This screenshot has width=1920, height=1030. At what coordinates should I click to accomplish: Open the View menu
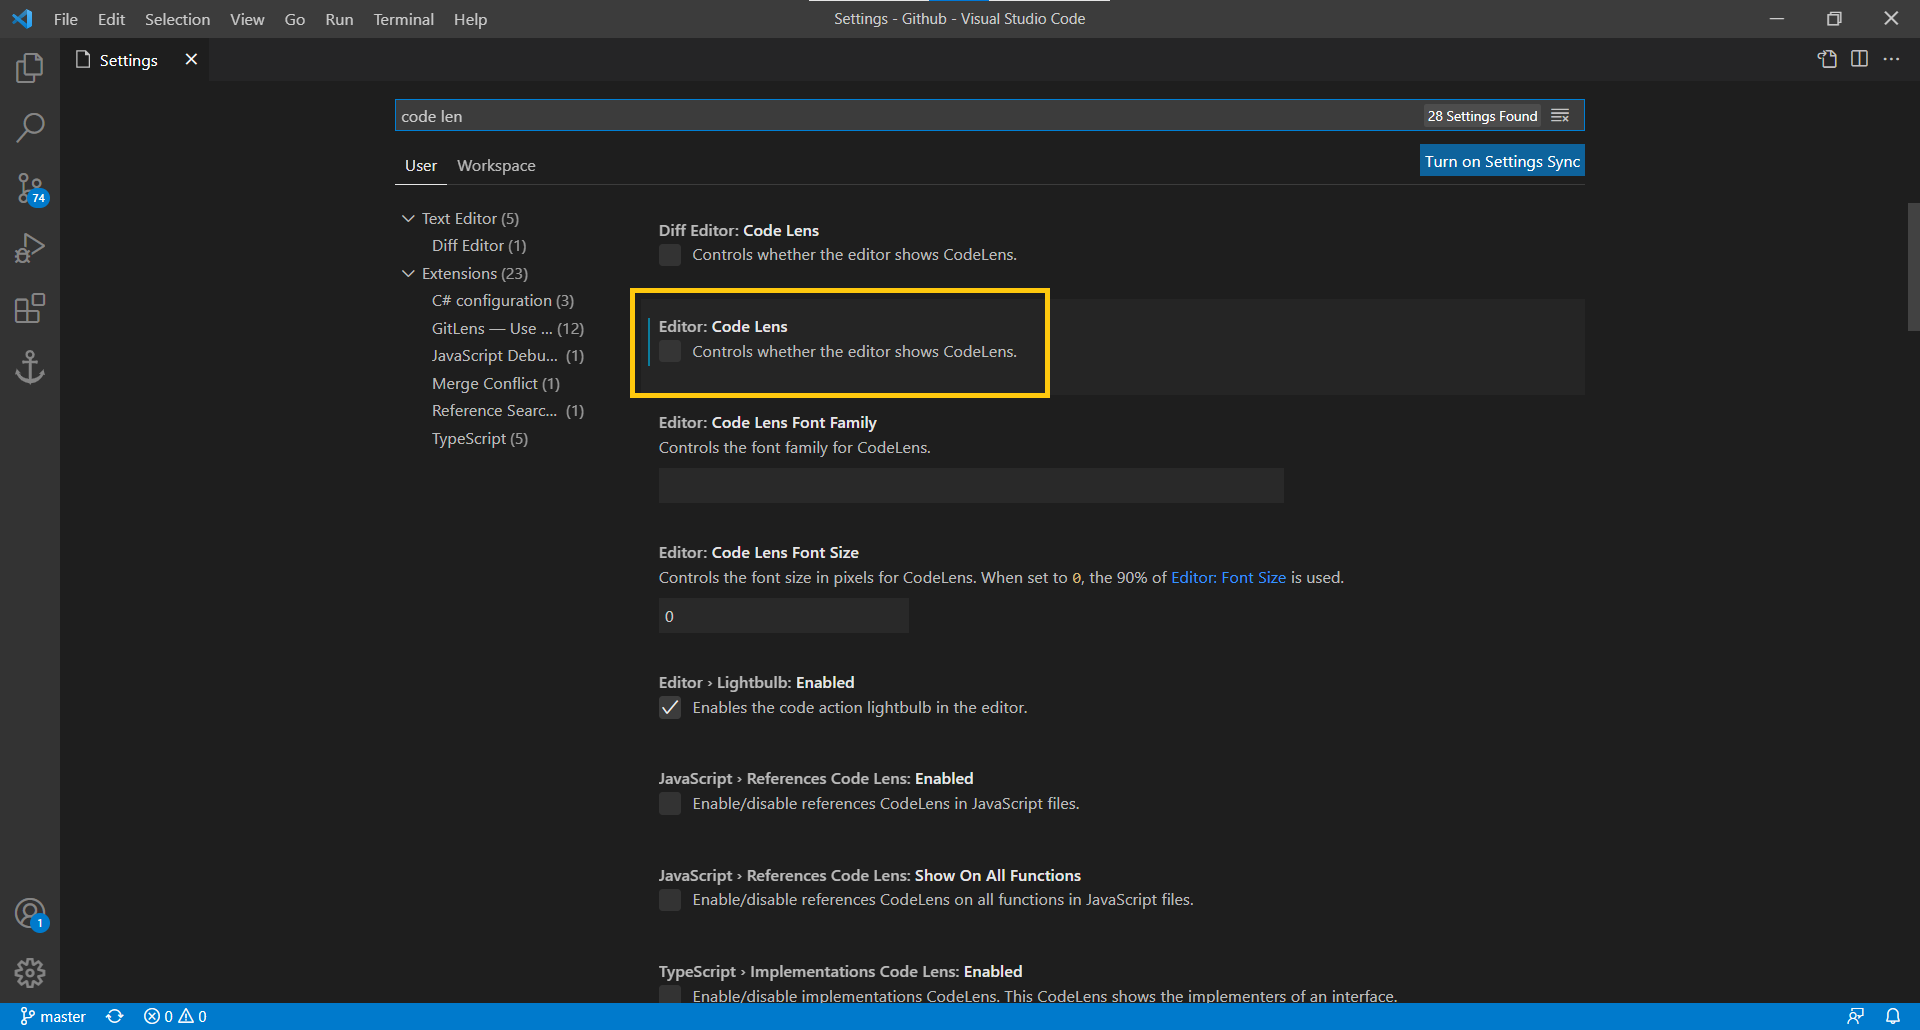[x=247, y=19]
